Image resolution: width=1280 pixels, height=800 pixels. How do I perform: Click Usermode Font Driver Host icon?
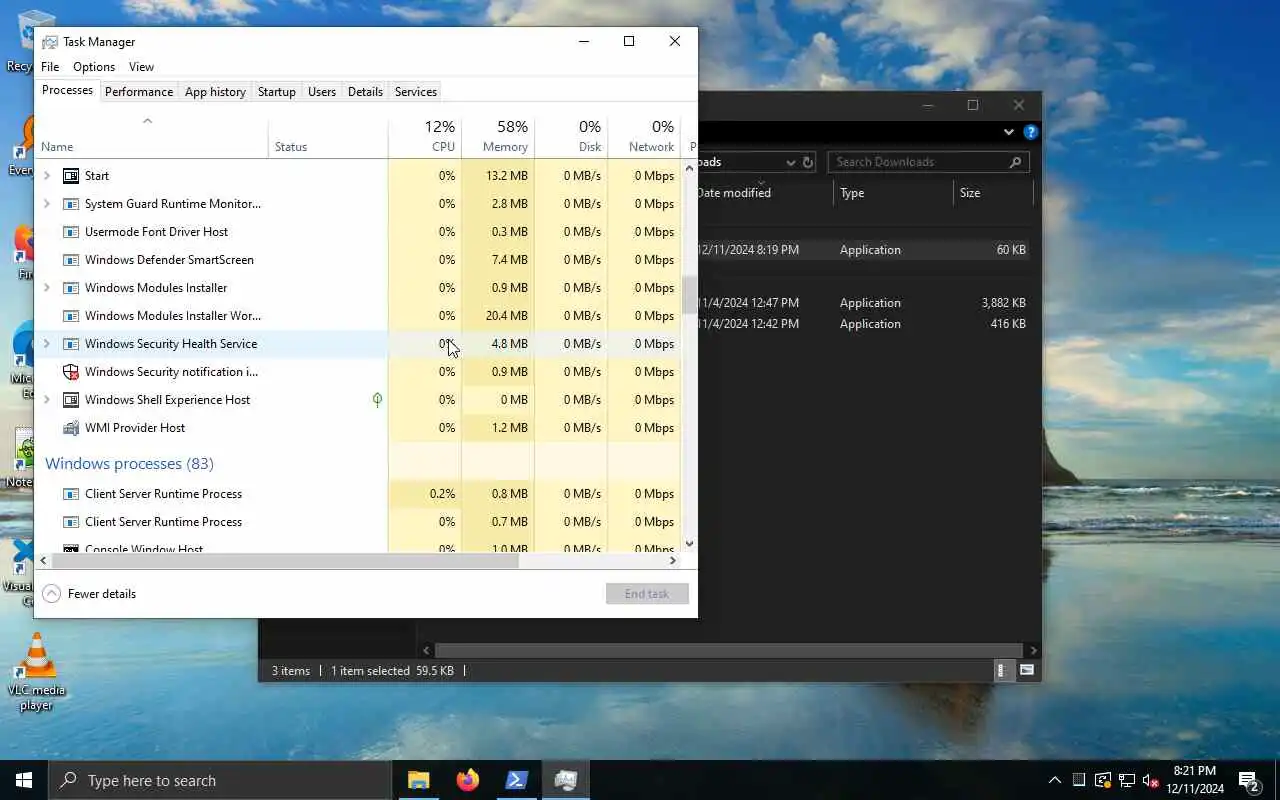coord(71,232)
